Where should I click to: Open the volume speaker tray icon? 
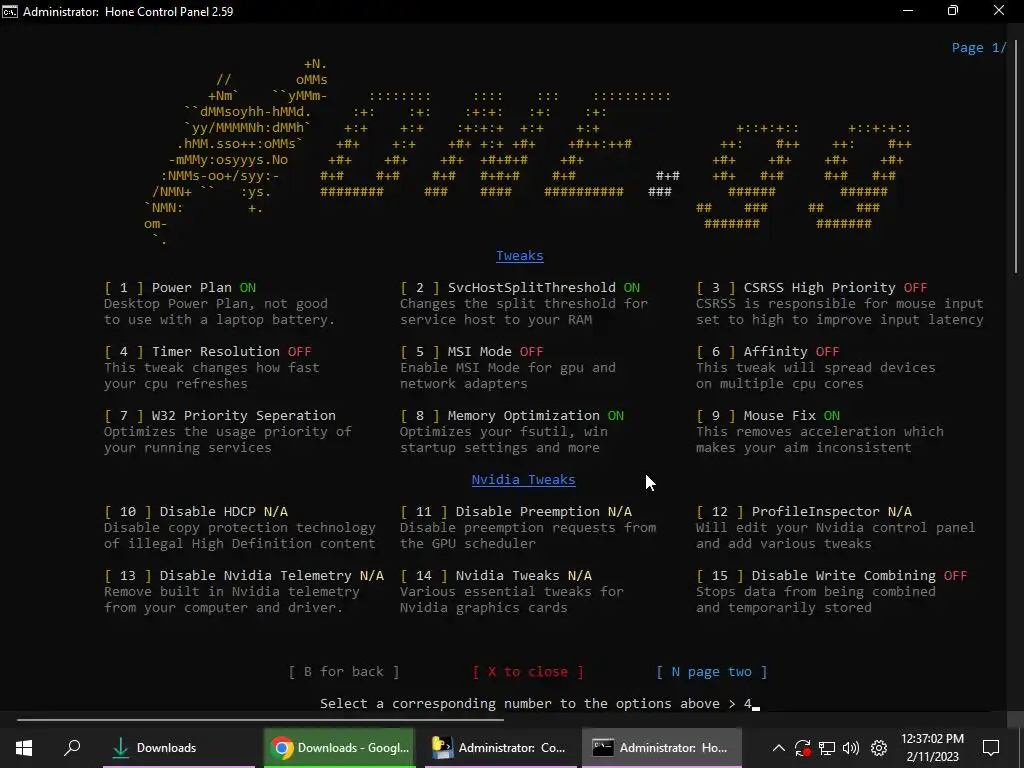pyautogui.click(x=851, y=748)
